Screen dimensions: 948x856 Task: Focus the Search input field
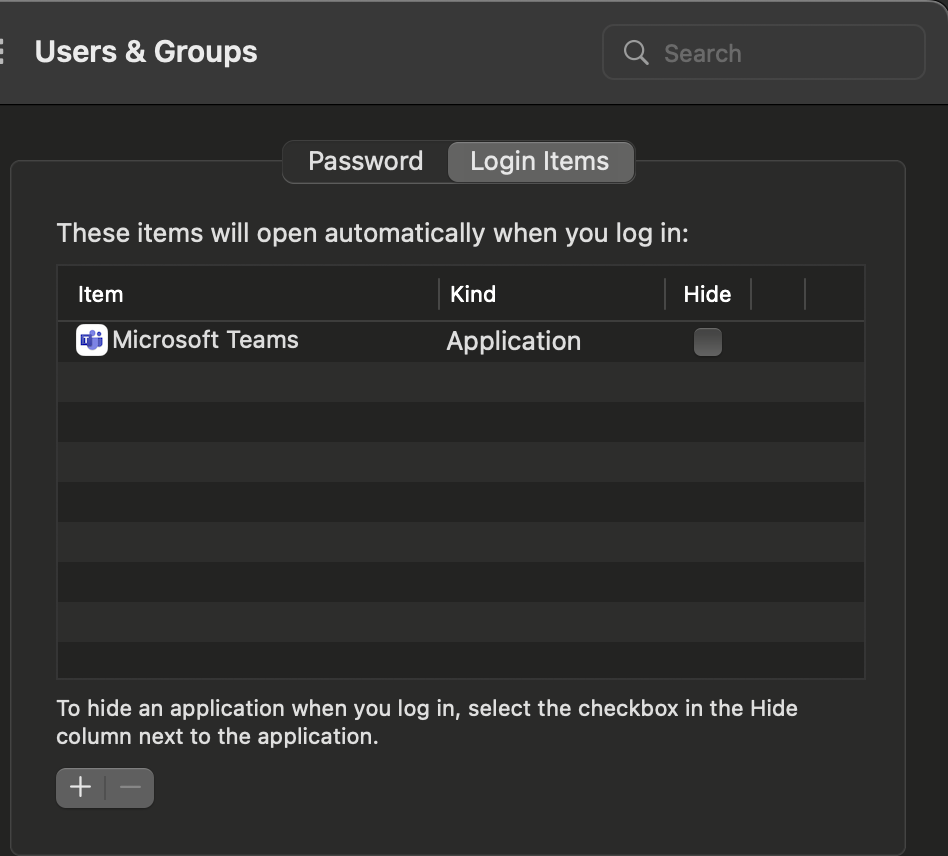click(x=780, y=53)
